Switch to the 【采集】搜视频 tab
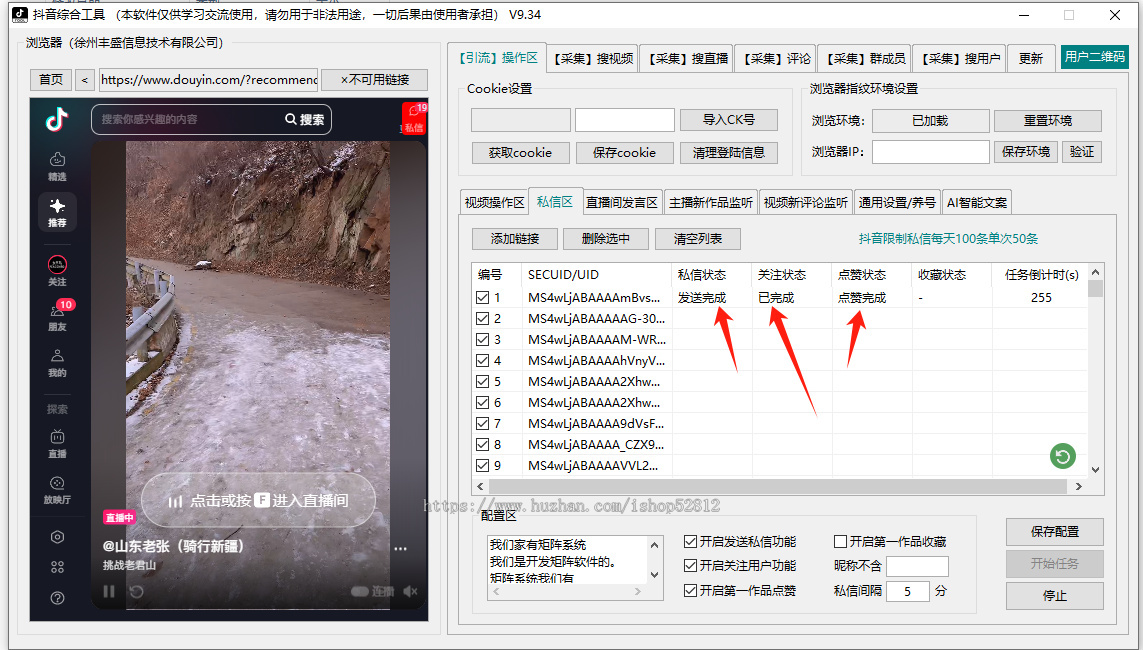The image size is (1143, 650). tap(593, 58)
